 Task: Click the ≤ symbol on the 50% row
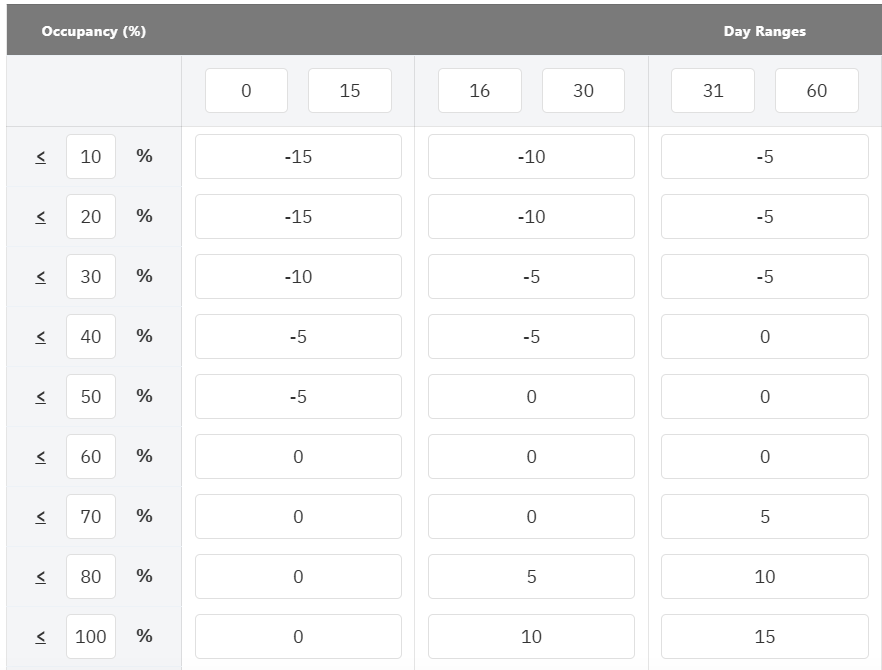point(40,397)
